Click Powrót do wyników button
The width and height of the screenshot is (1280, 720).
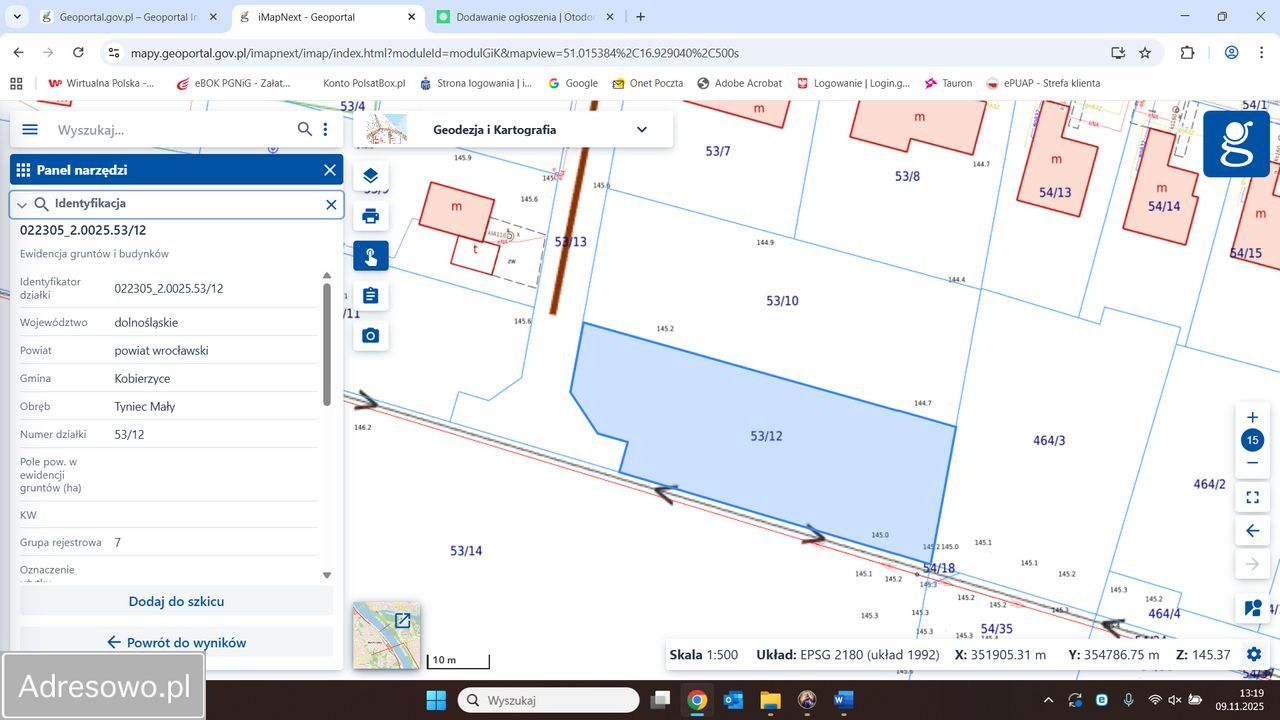176,642
